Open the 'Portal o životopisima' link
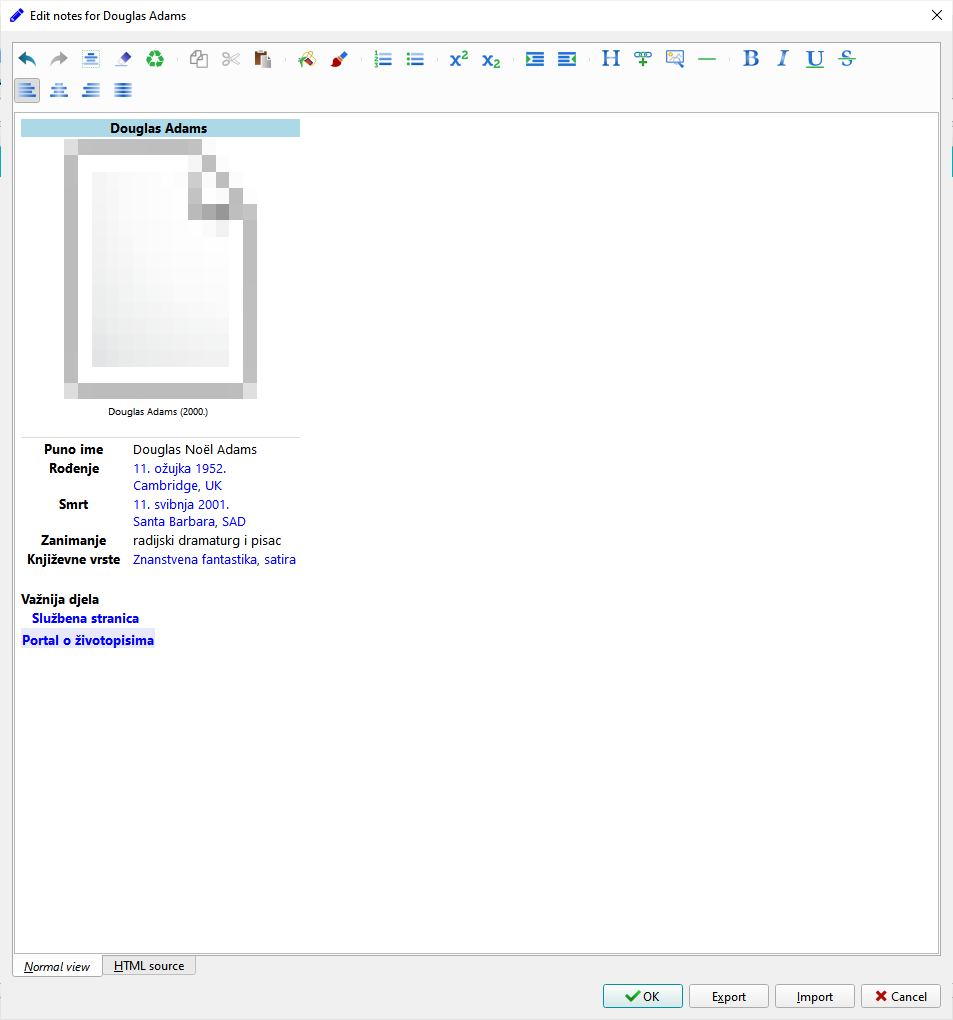 [x=88, y=640]
